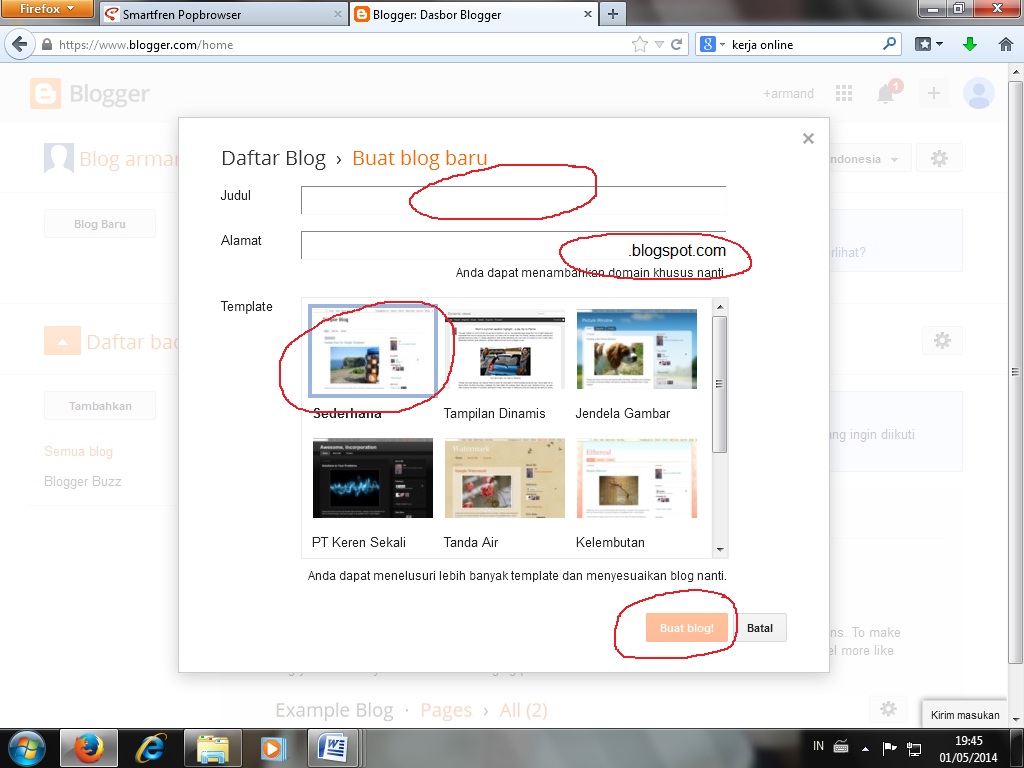The width and height of the screenshot is (1024, 768).
Task: Open the Google search engine selector
Action: tap(712, 44)
